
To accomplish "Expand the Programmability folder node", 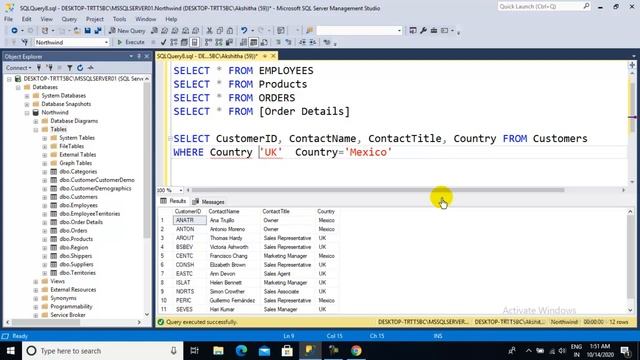I will click(36, 307).
